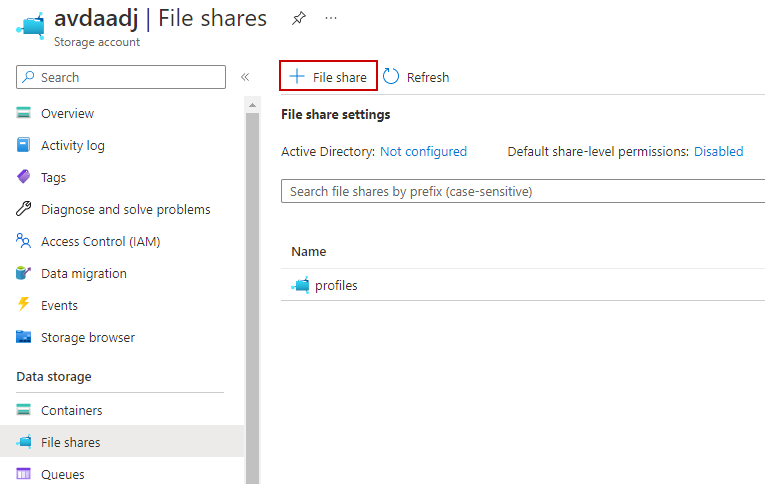Click the Storage browser icon
The height and width of the screenshot is (484, 765).
(24, 338)
